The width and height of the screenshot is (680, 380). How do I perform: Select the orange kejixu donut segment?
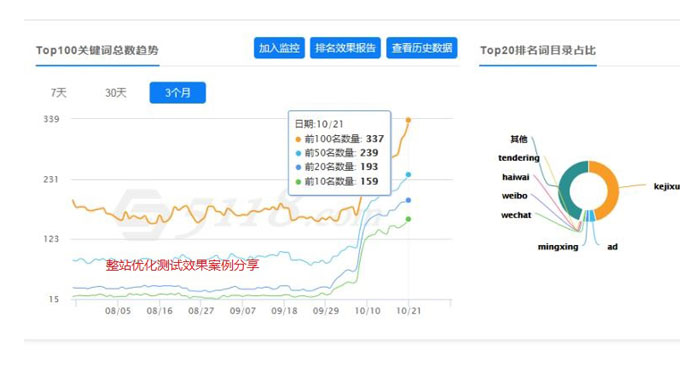(x=612, y=189)
